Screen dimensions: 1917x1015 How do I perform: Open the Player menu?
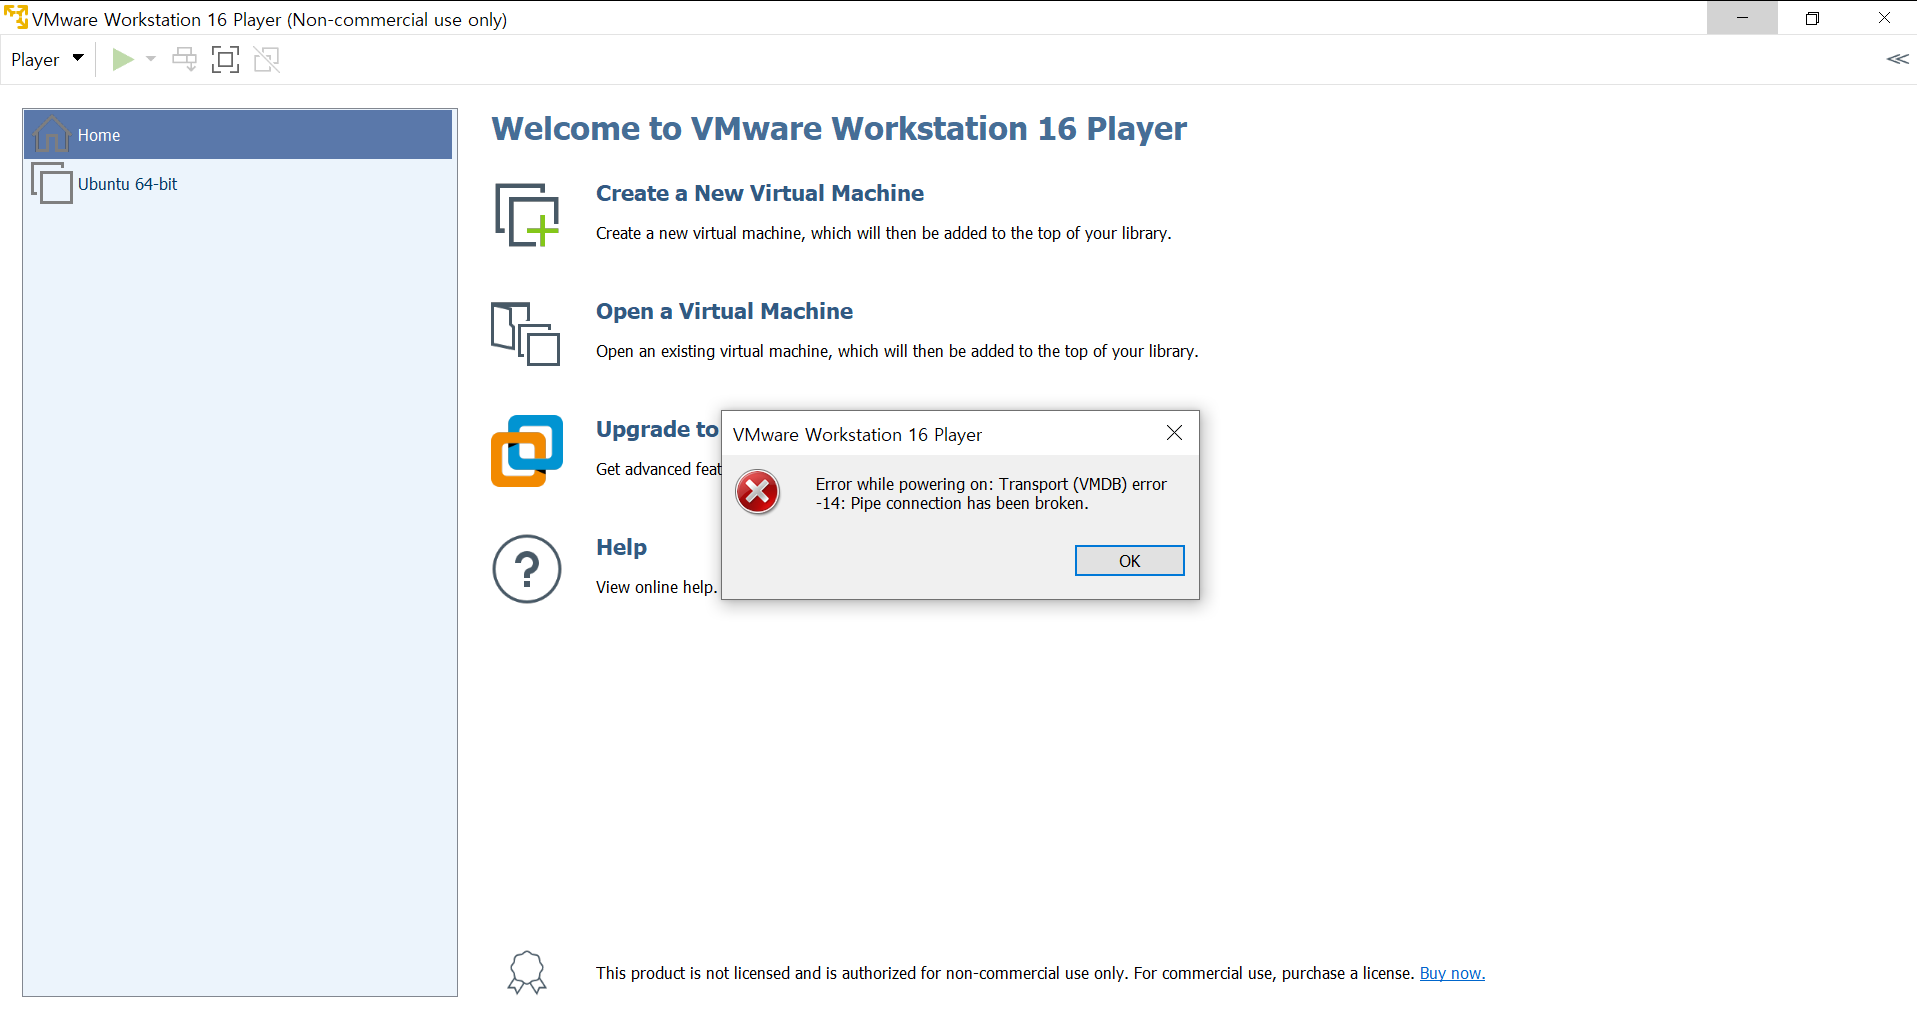click(x=47, y=60)
